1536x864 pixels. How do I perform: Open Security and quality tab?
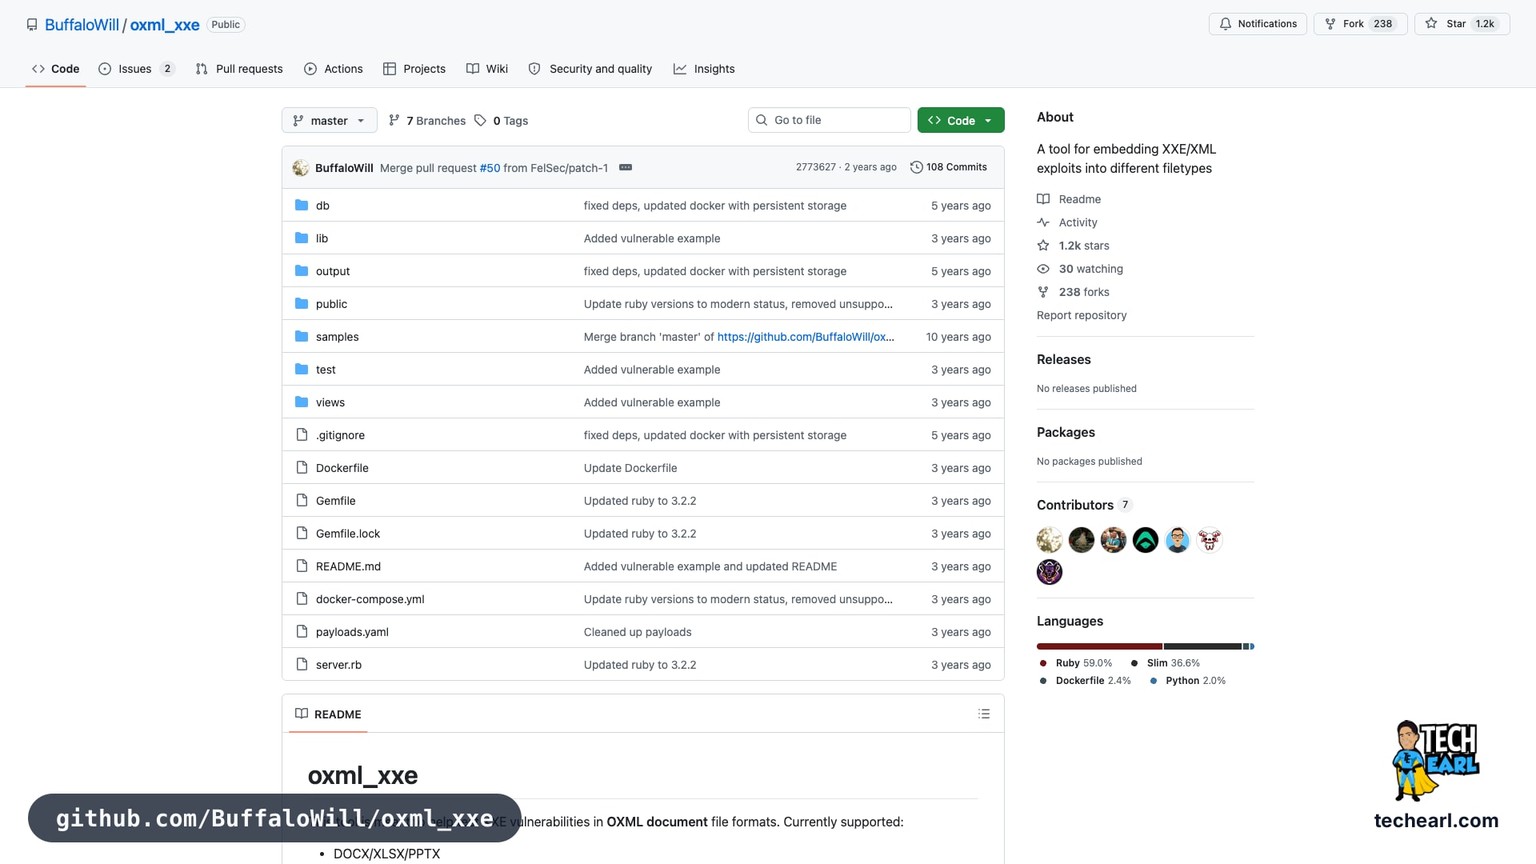tap(590, 69)
